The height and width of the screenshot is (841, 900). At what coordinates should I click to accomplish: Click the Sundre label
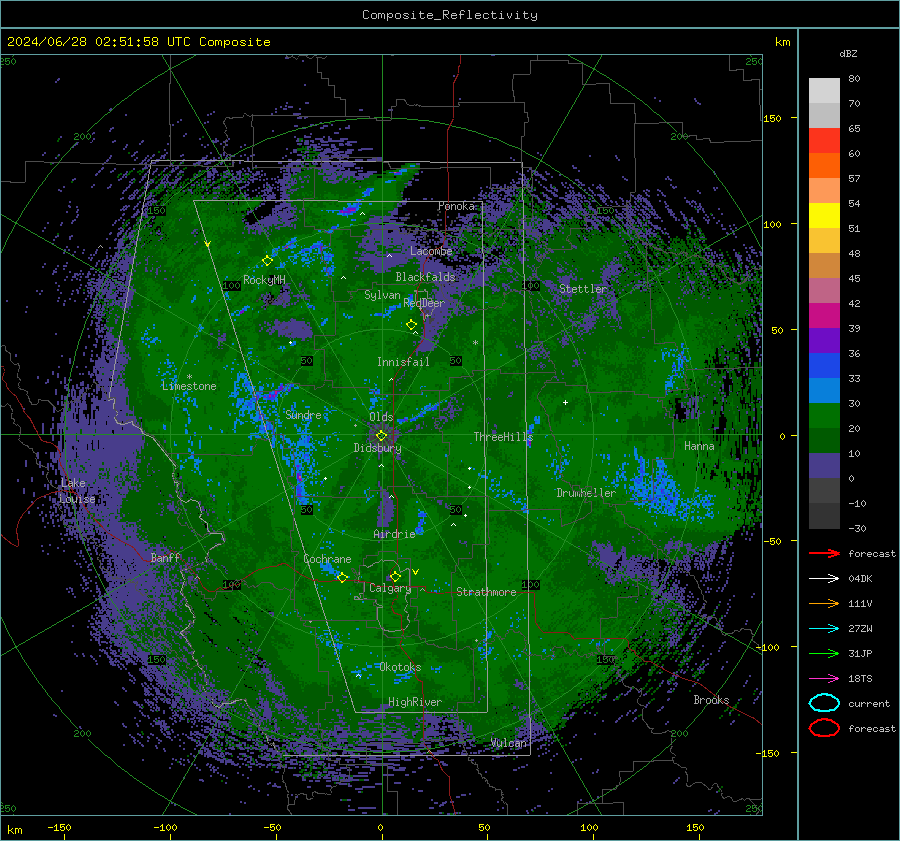click(303, 414)
